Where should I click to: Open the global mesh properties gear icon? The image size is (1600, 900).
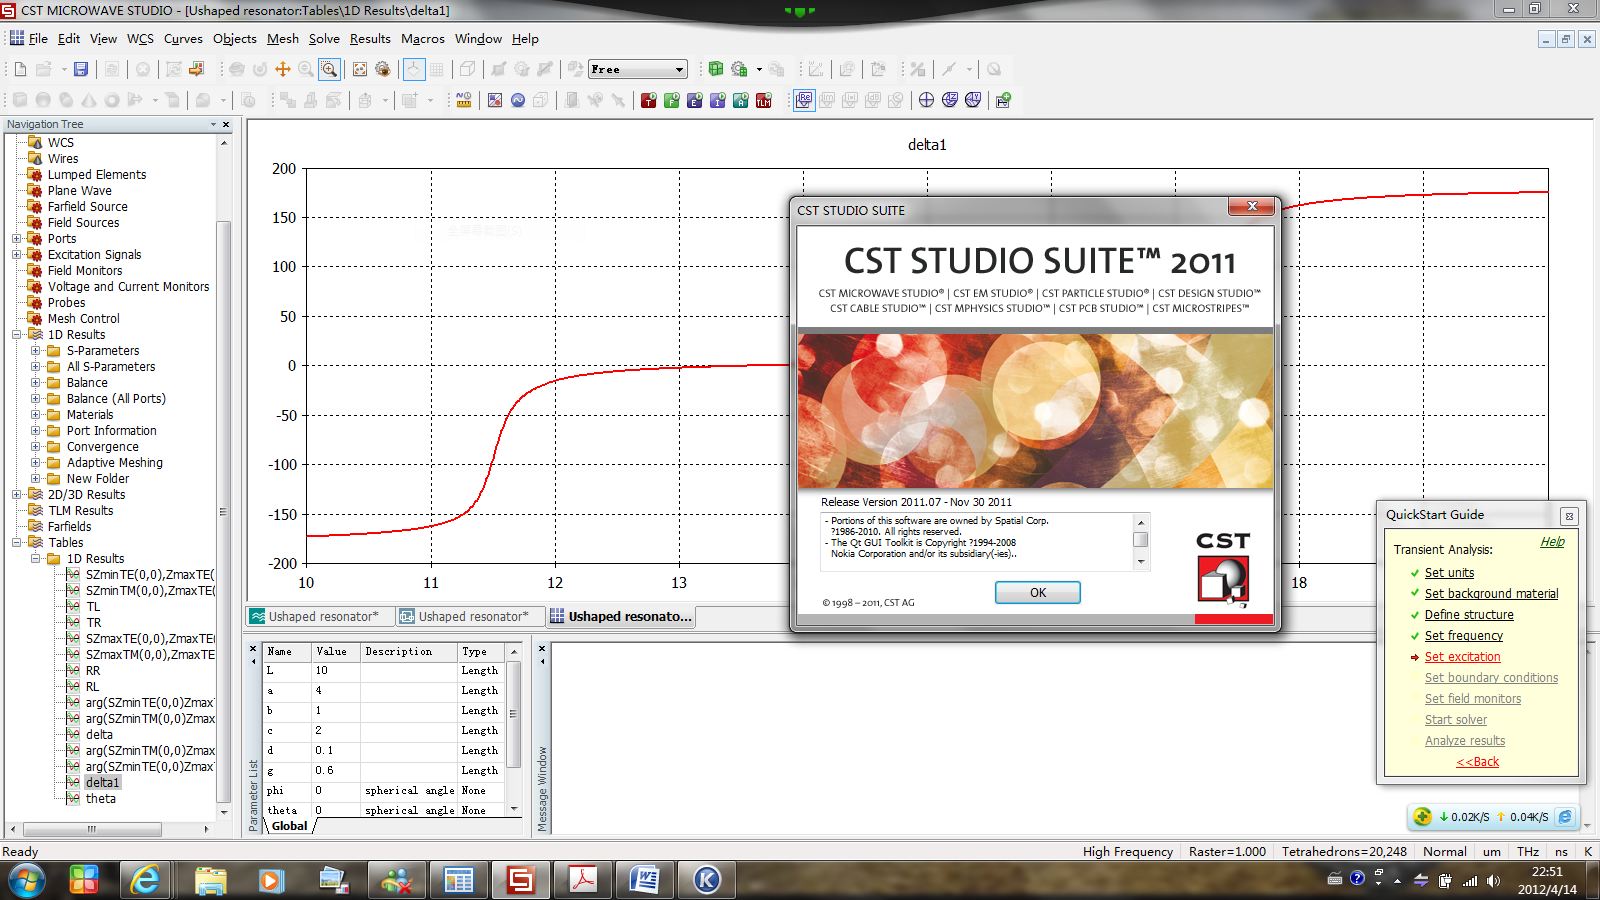(x=739, y=69)
